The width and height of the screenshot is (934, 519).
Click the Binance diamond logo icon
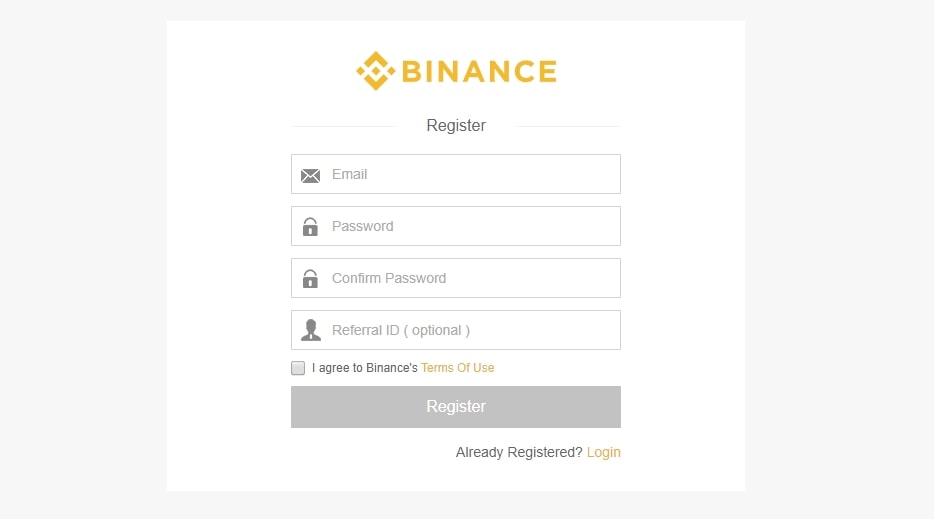pos(375,71)
